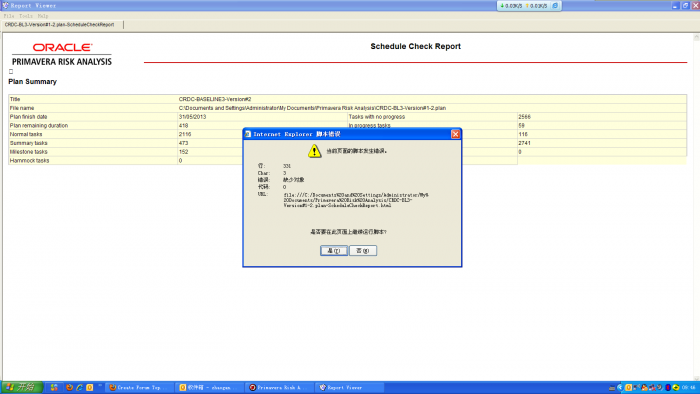Launch Internet Explorer from quick launch bar

[79, 387]
